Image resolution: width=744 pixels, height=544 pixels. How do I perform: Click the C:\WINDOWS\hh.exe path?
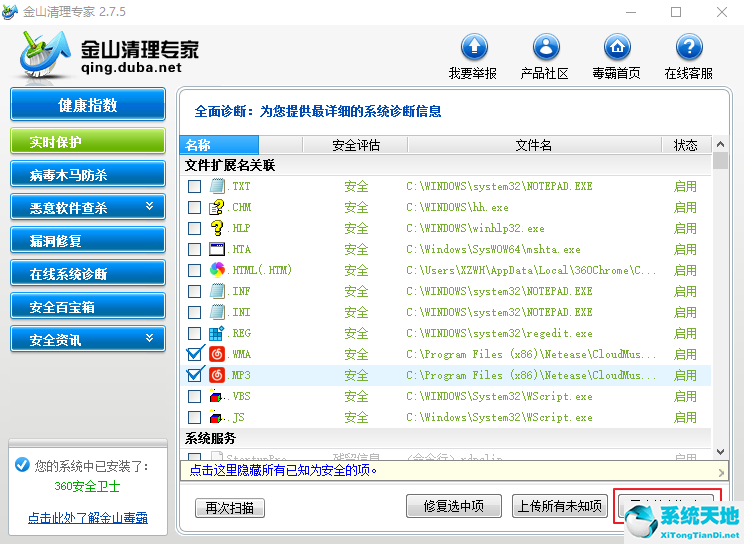point(457,207)
